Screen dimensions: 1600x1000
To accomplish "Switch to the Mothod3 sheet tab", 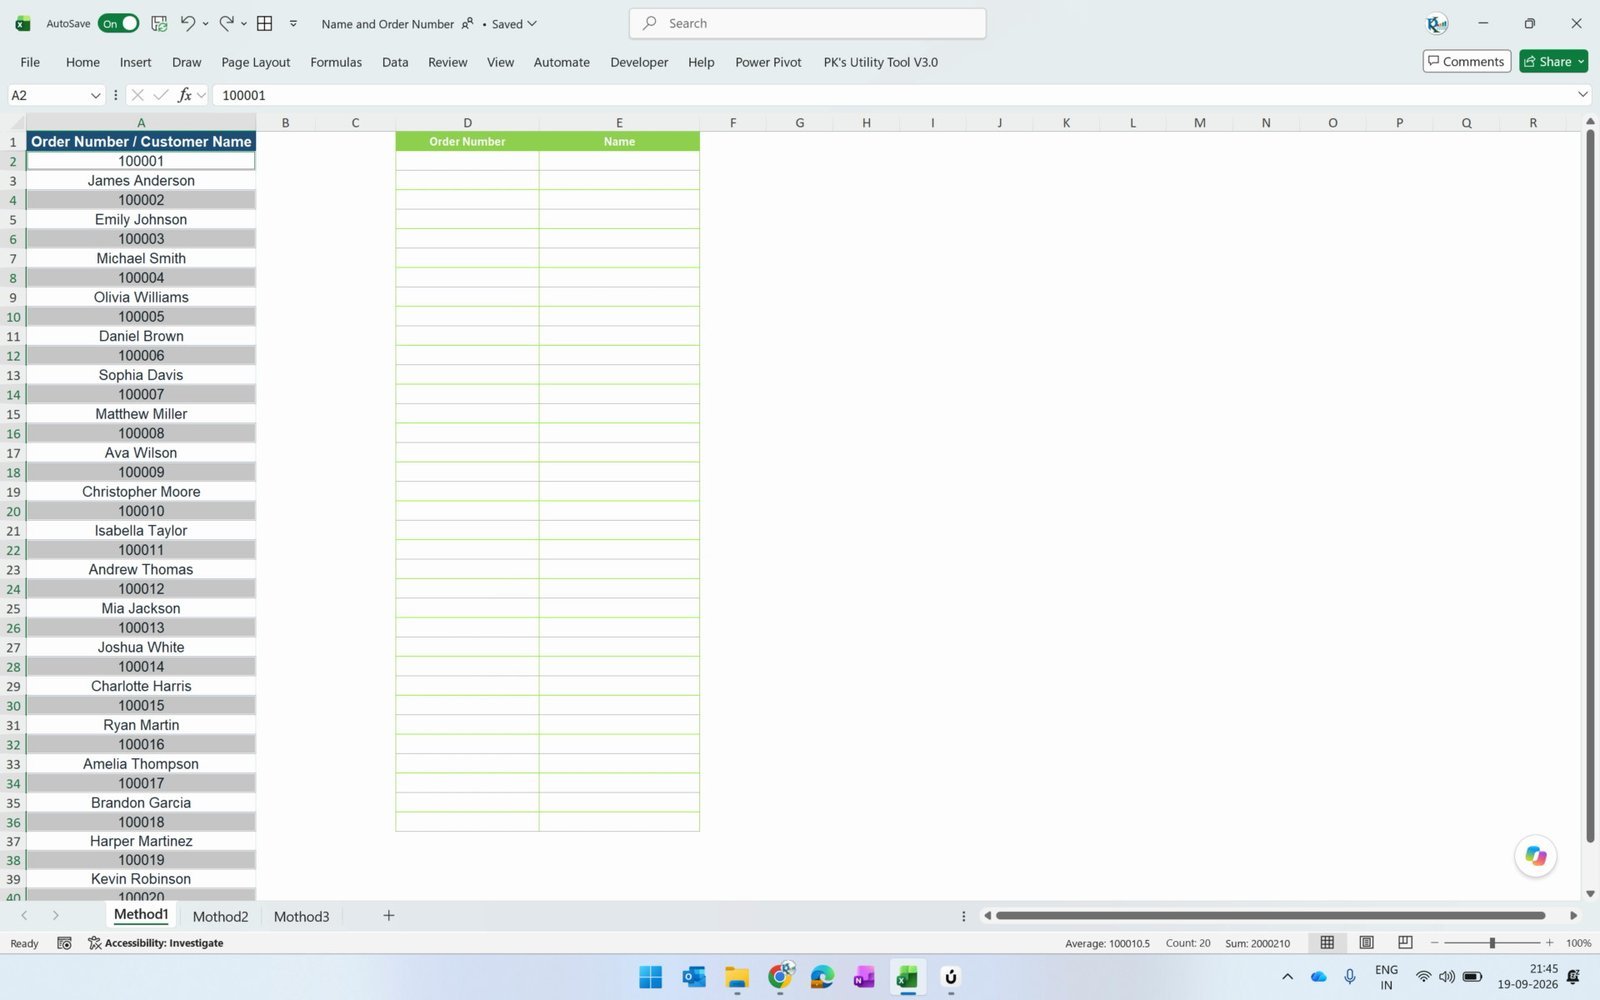I will (x=301, y=916).
